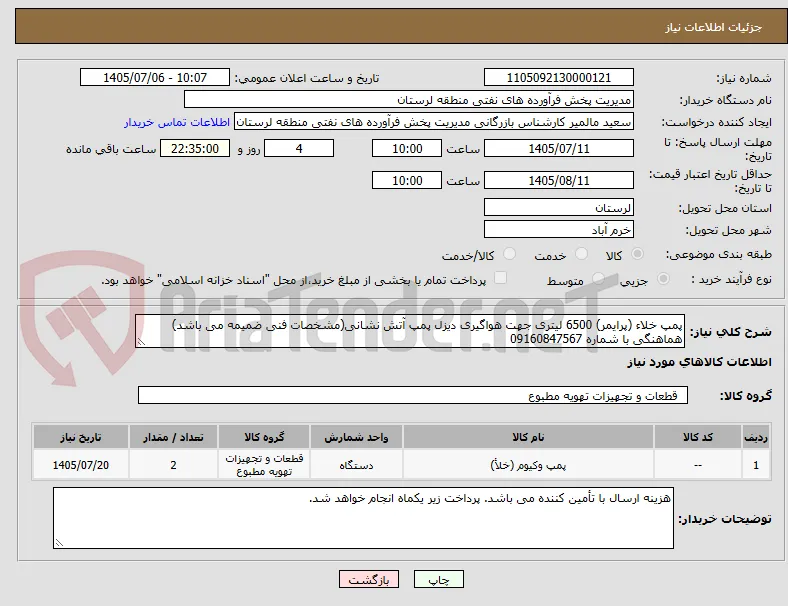Click the buyer organization name field
The height and width of the screenshot is (606, 788).
point(409,99)
